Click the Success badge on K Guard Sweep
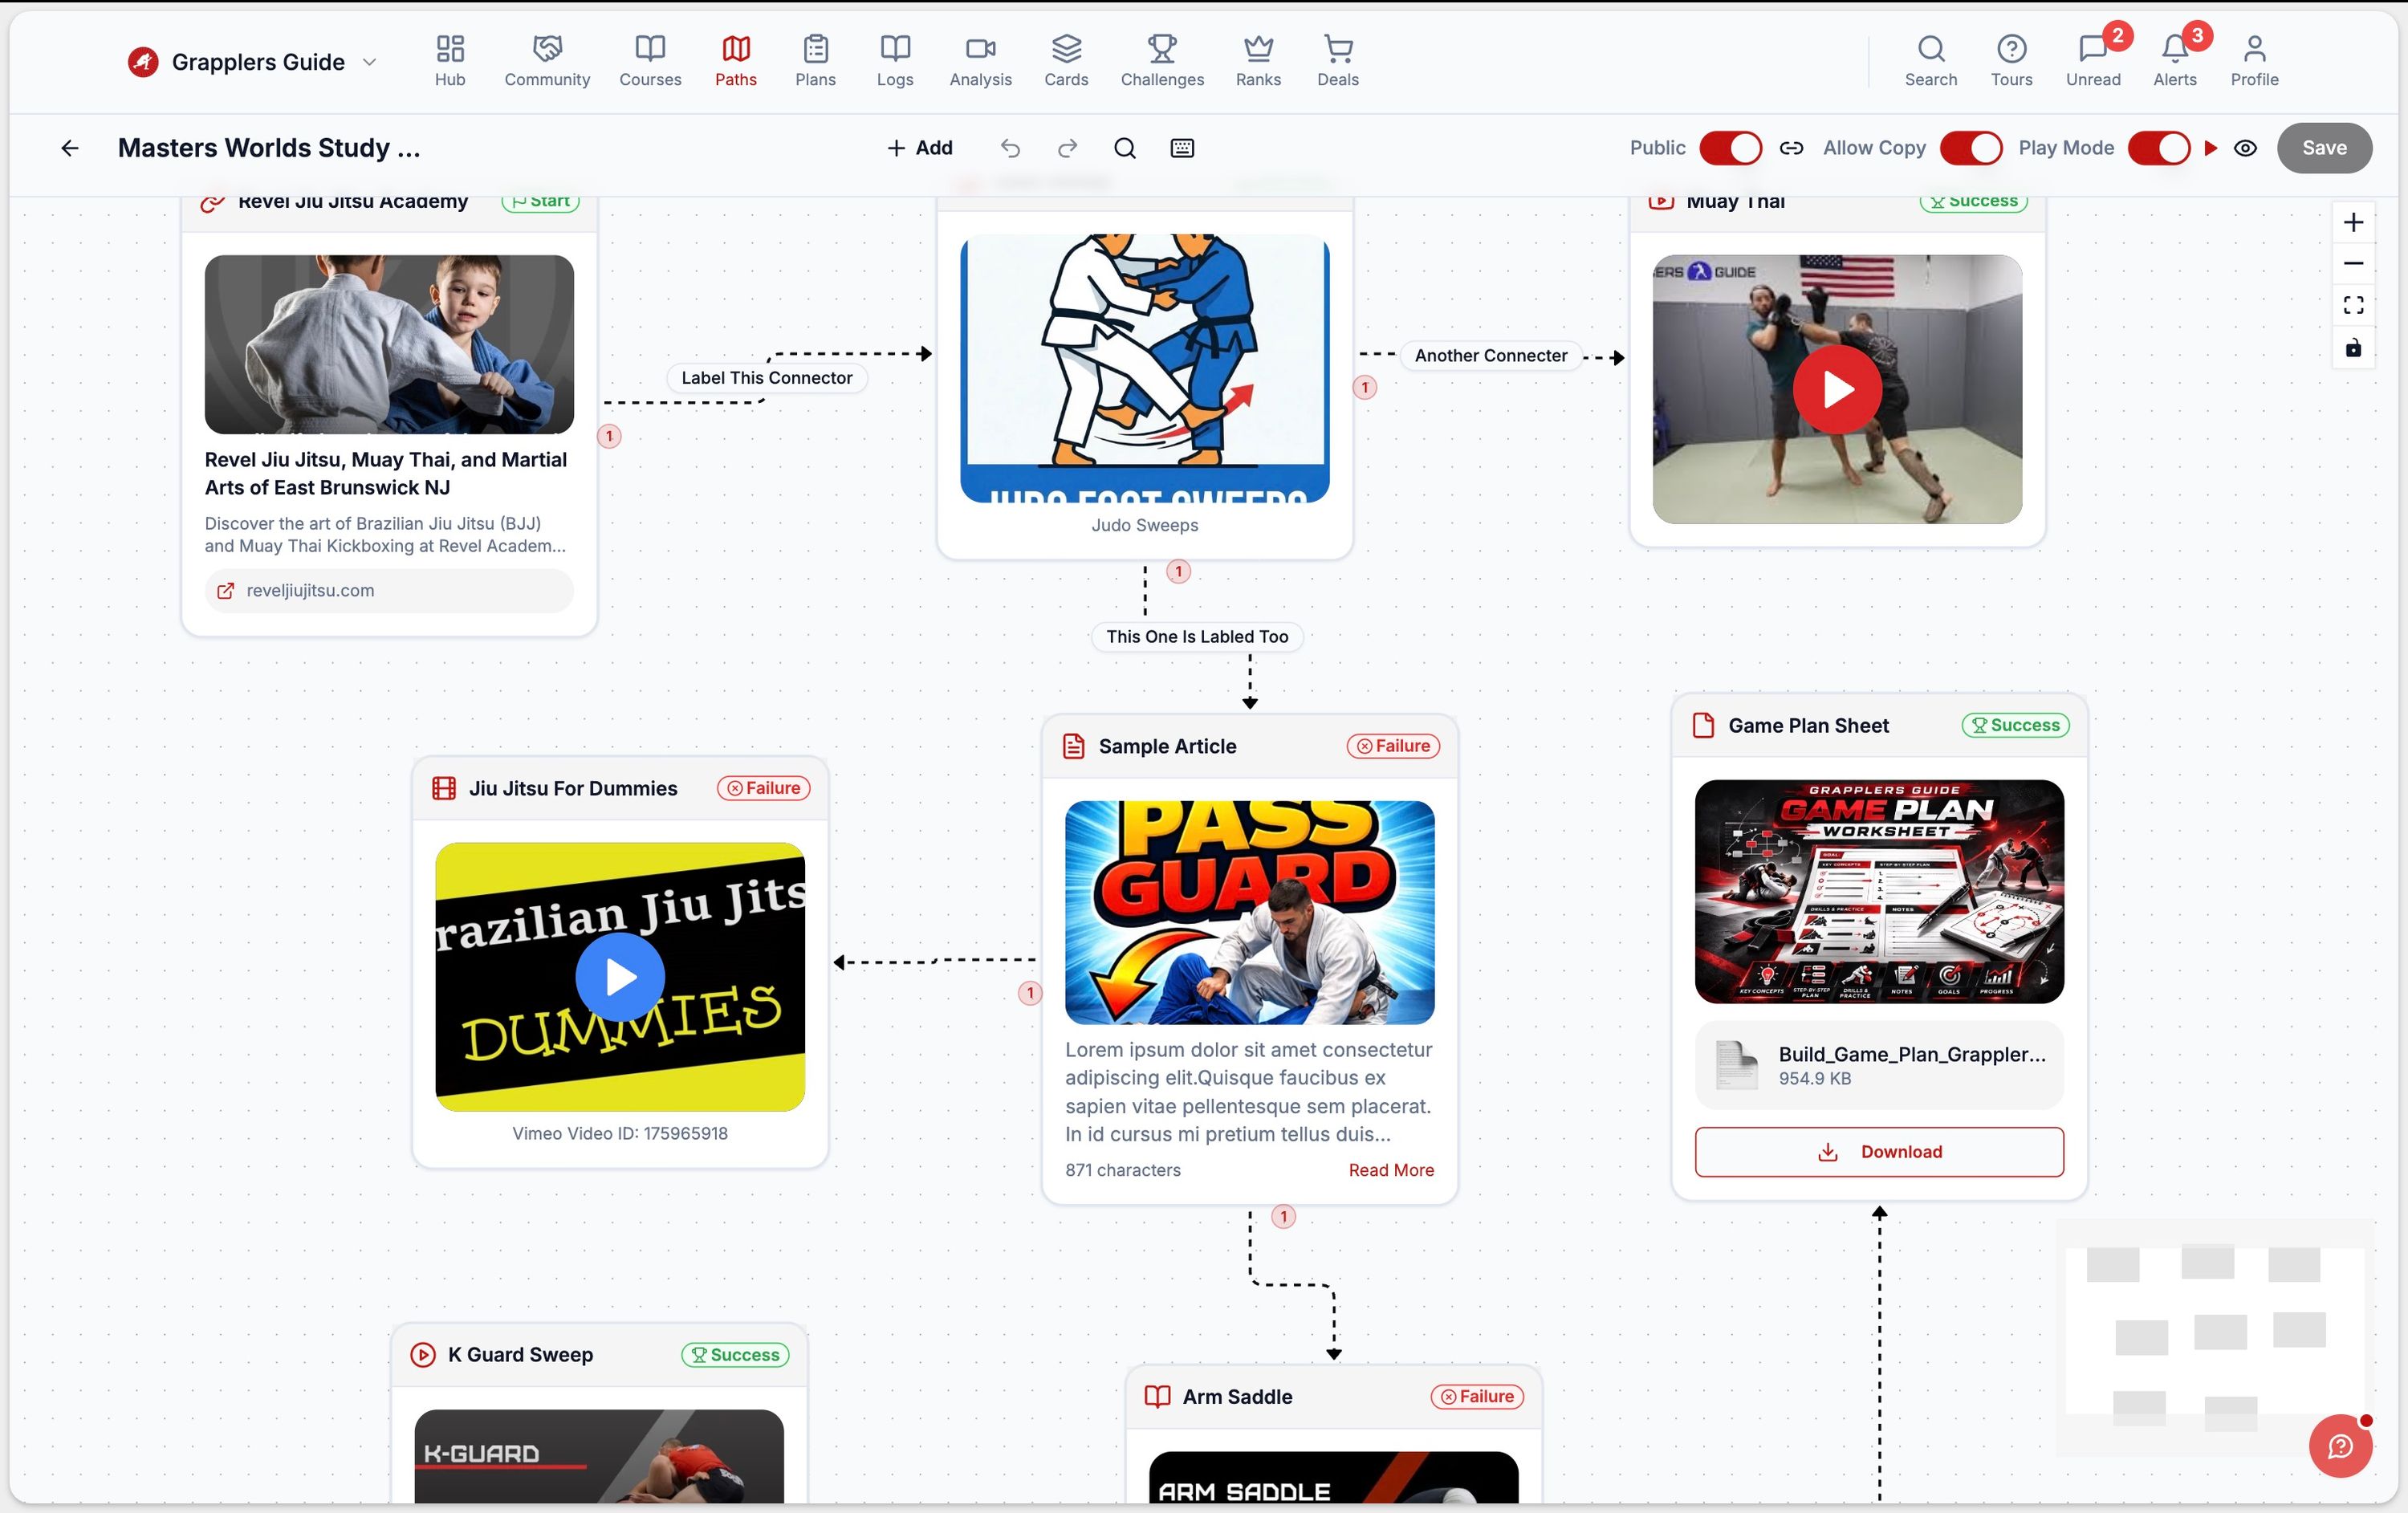This screenshot has height=1513, width=2408. click(x=736, y=1355)
